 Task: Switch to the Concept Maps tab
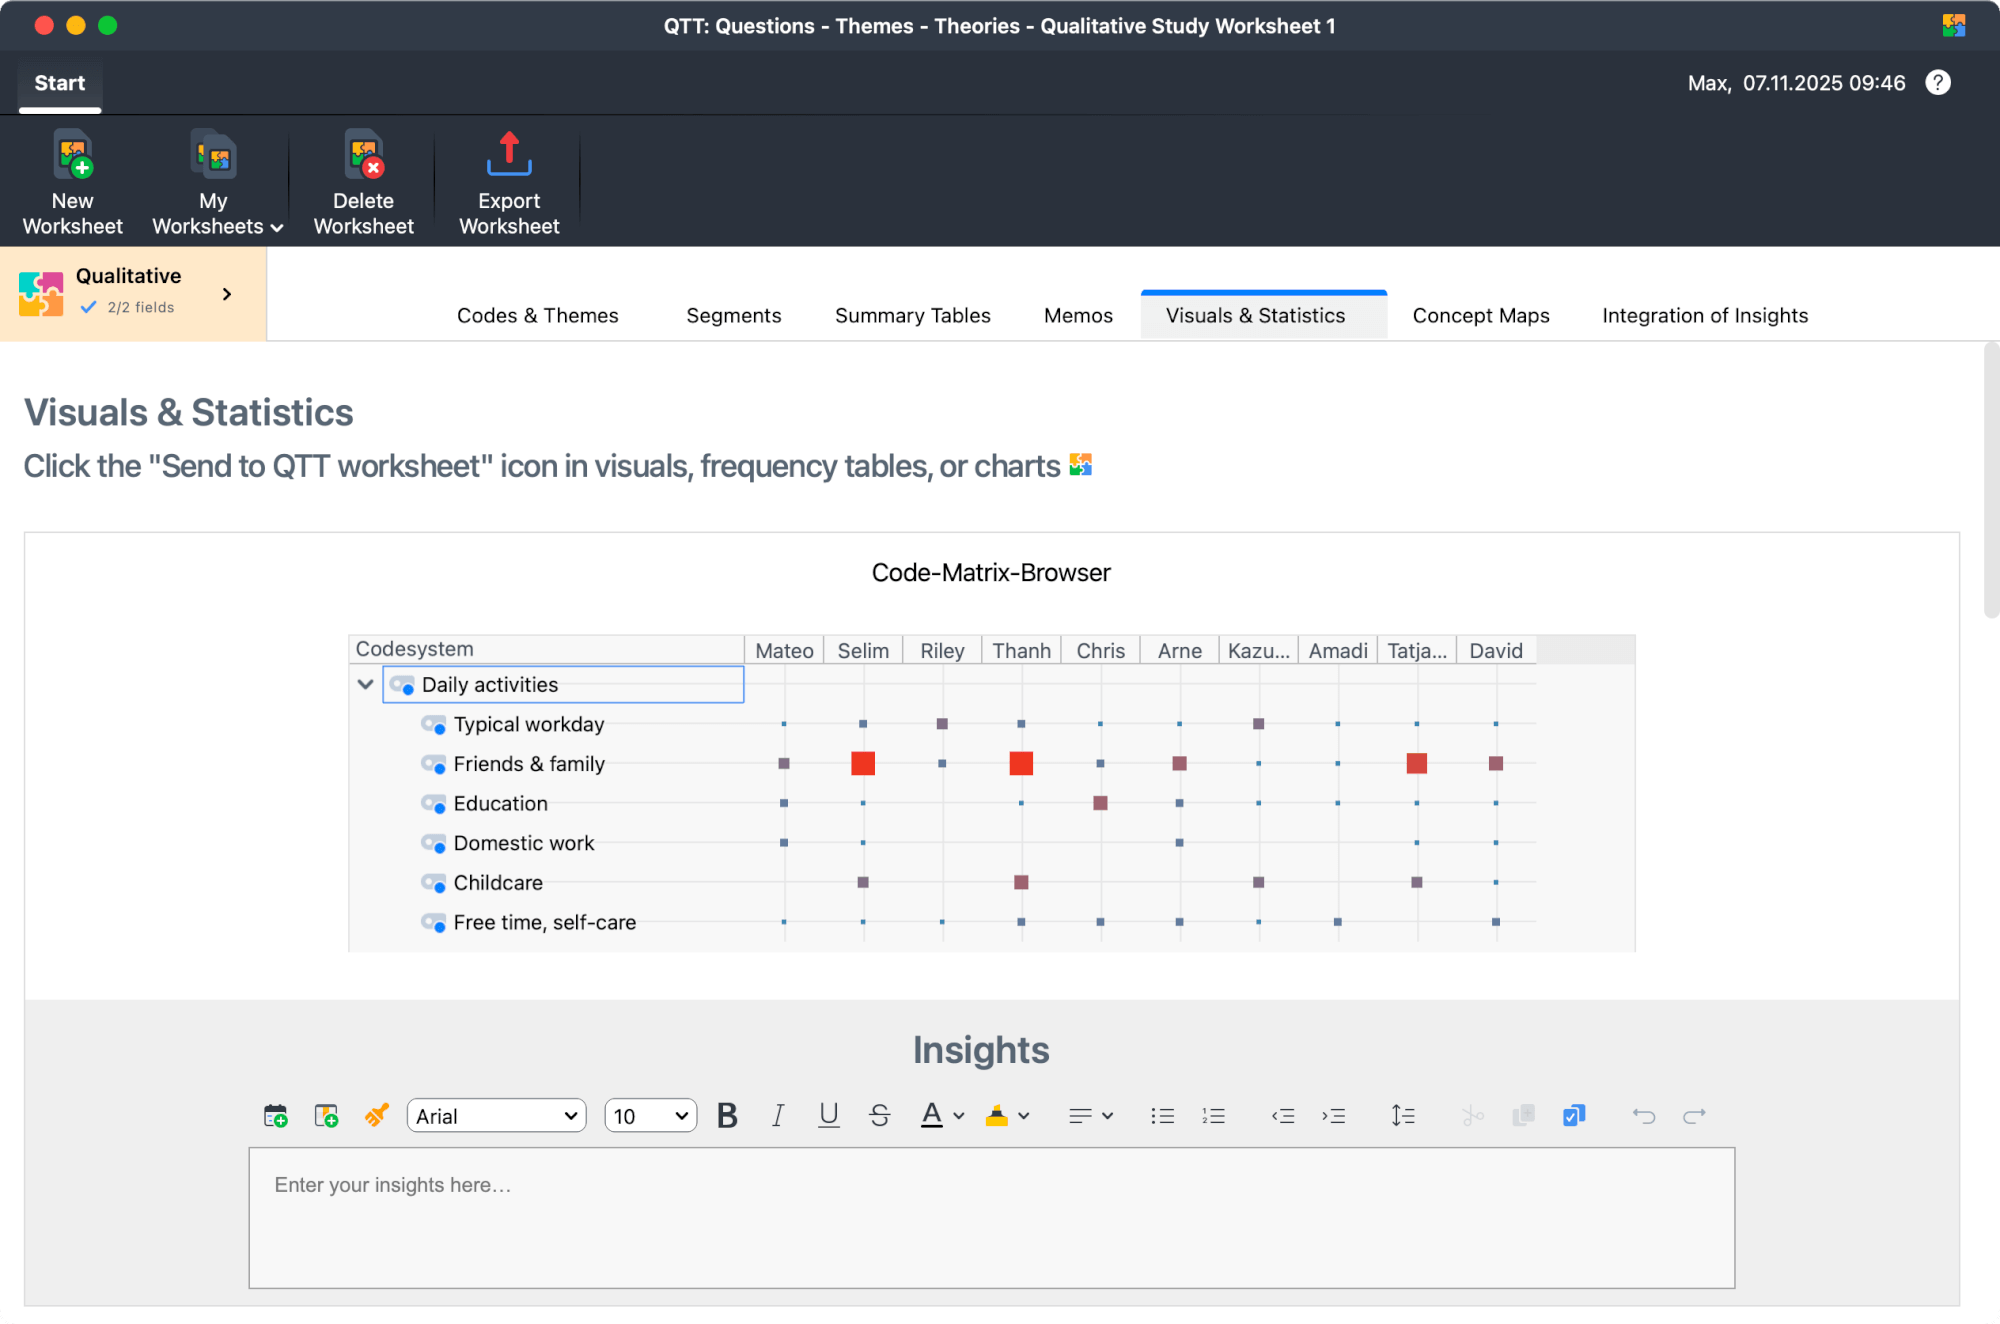(1481, 315)
